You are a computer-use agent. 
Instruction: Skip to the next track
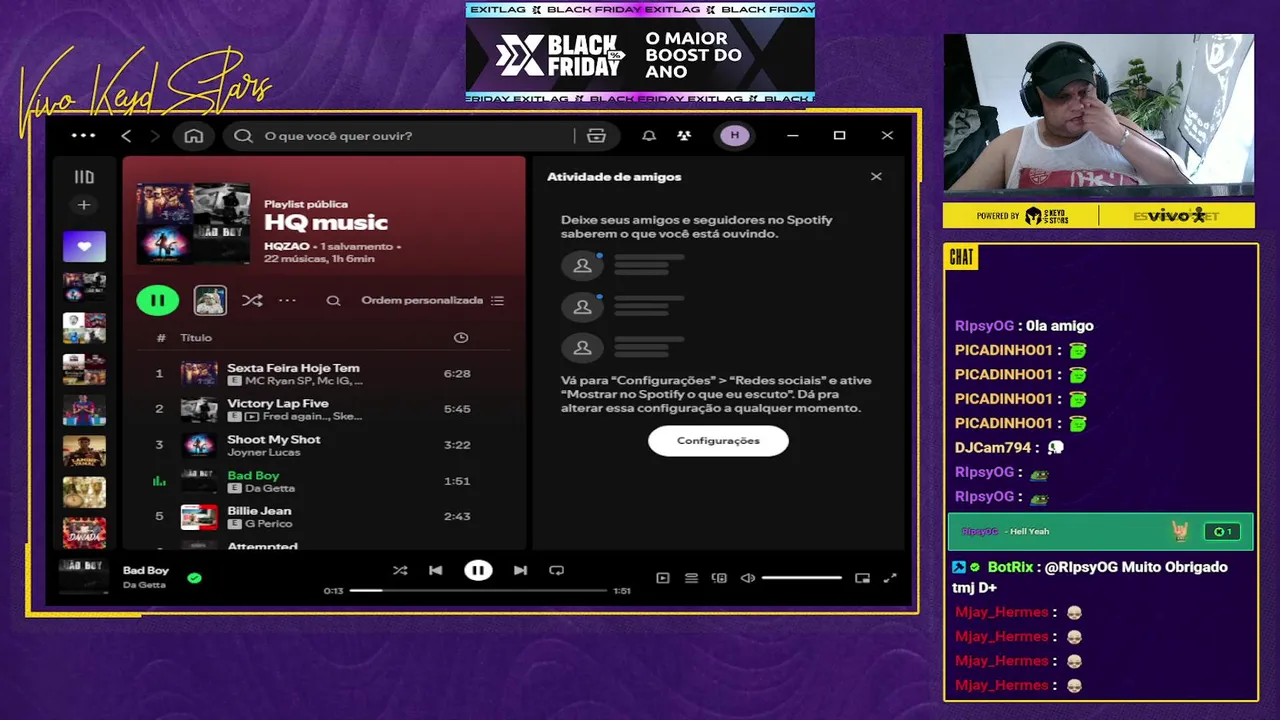[x=520, y=570]
